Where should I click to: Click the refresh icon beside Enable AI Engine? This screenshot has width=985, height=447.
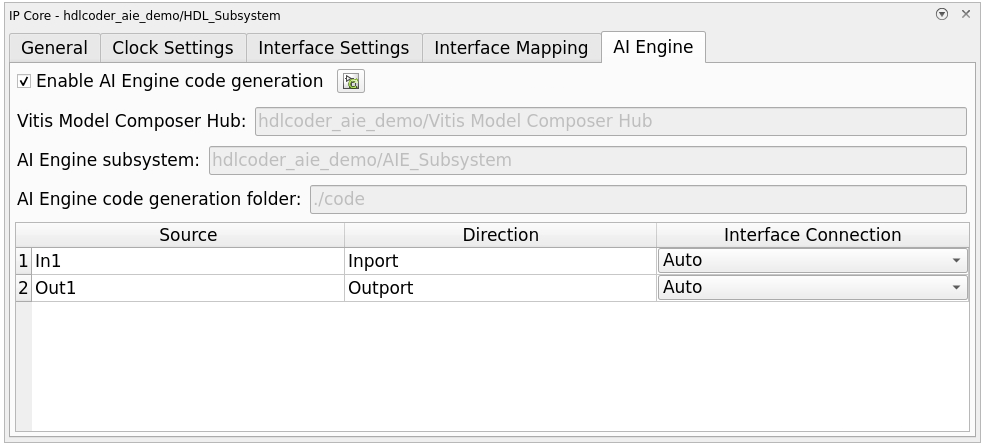[351, 82]
